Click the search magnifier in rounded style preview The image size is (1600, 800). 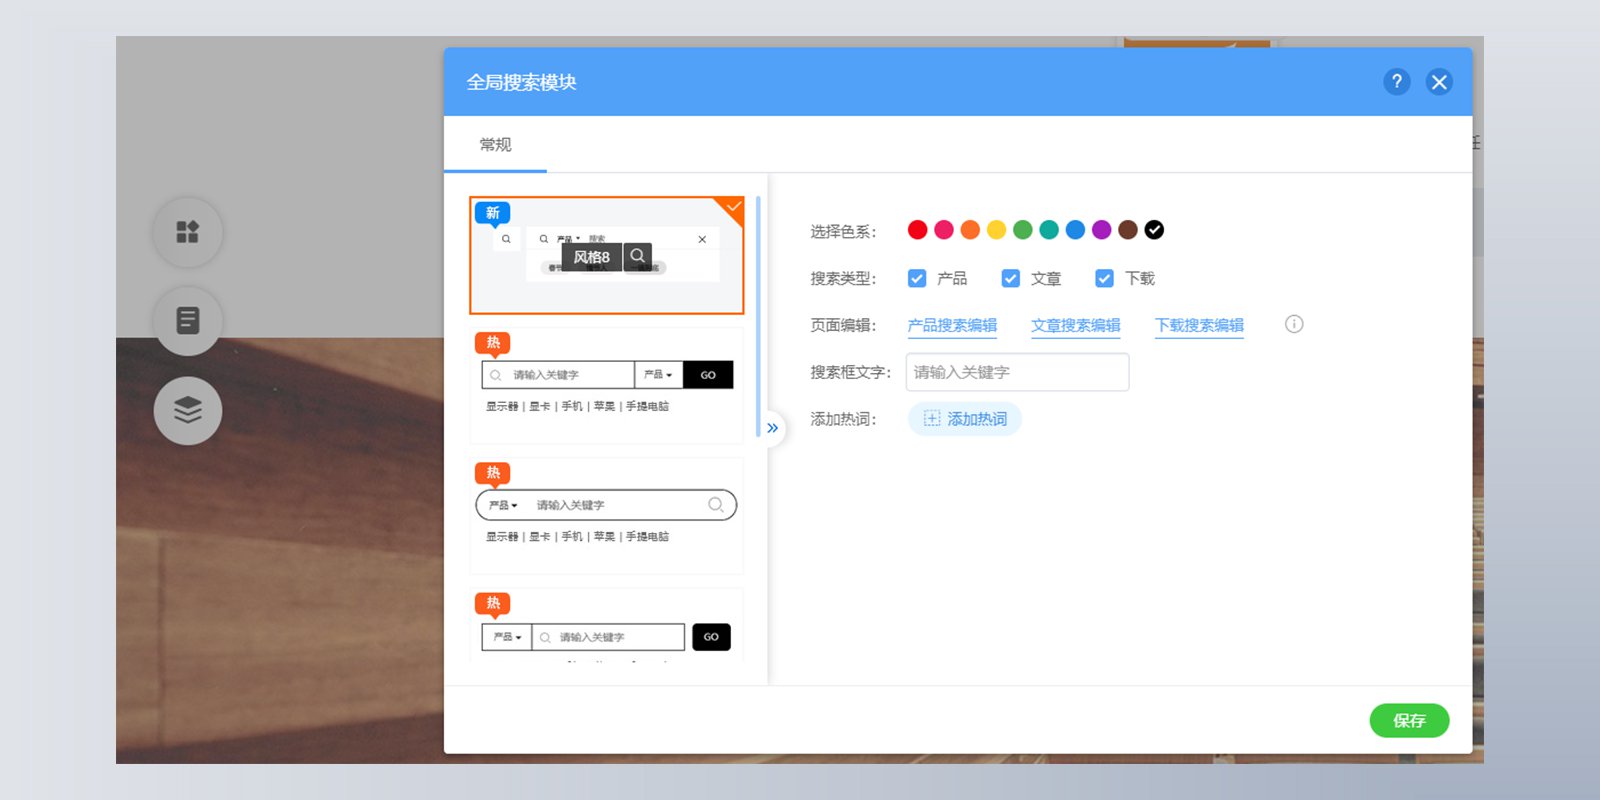[716, 505]
